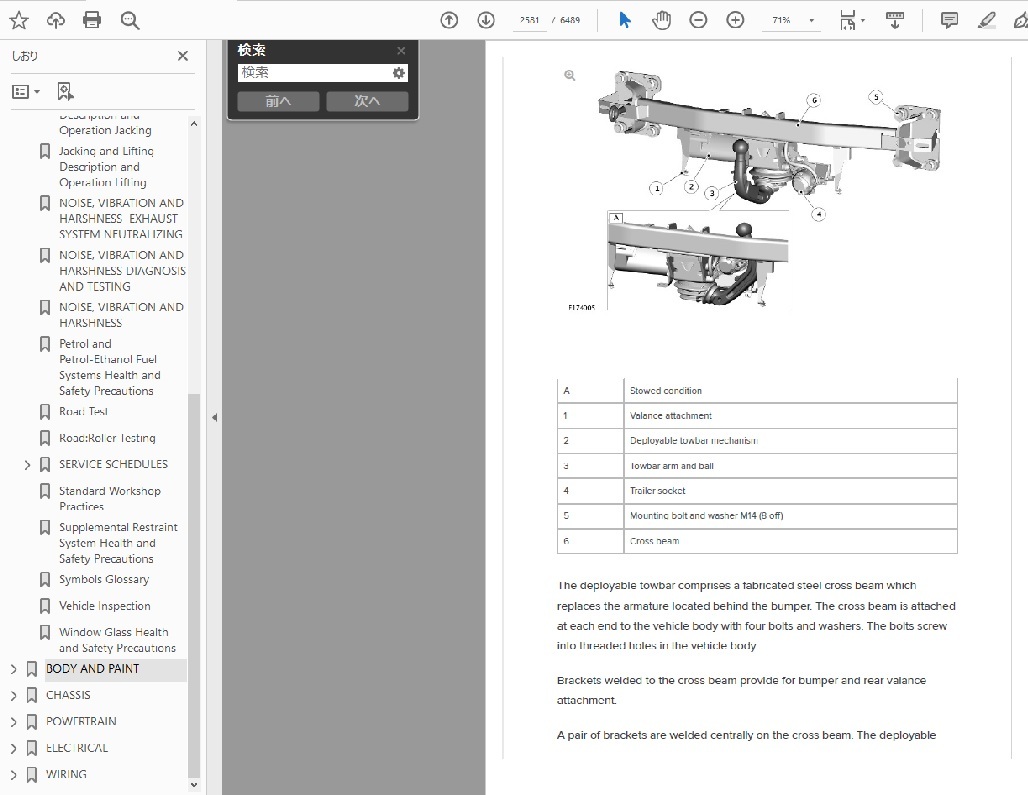Screen dimensions: 1028x795
Task: Collapse the navigation pane with the arrow
Action: click(x=214, y=417)
